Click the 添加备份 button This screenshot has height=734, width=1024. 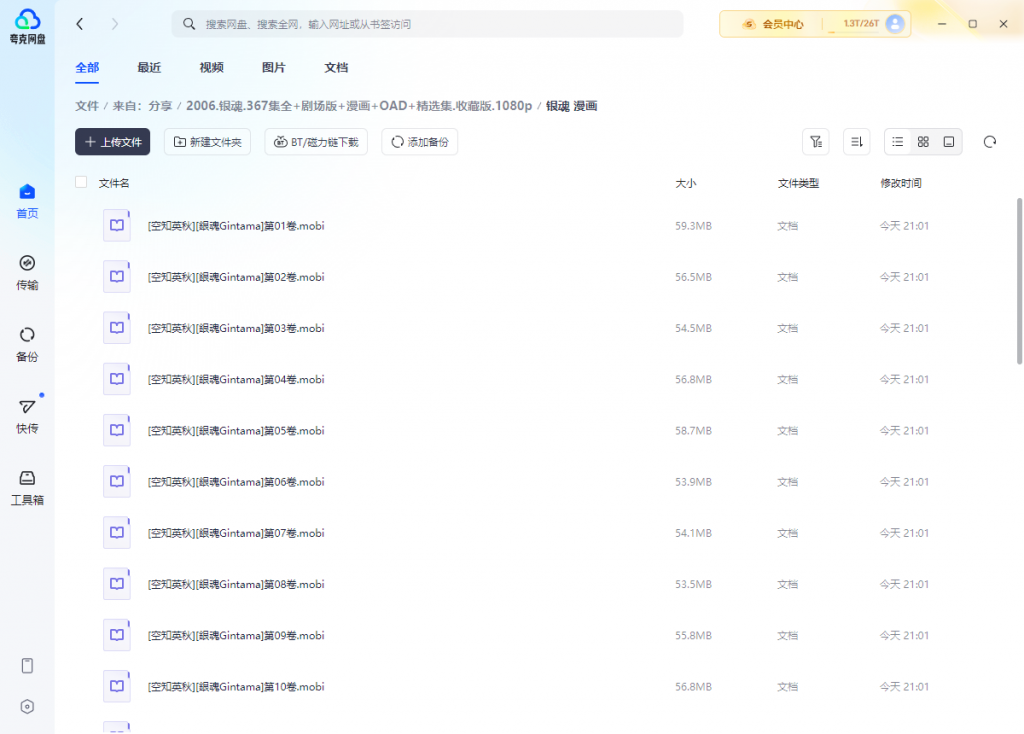point(419,142)
